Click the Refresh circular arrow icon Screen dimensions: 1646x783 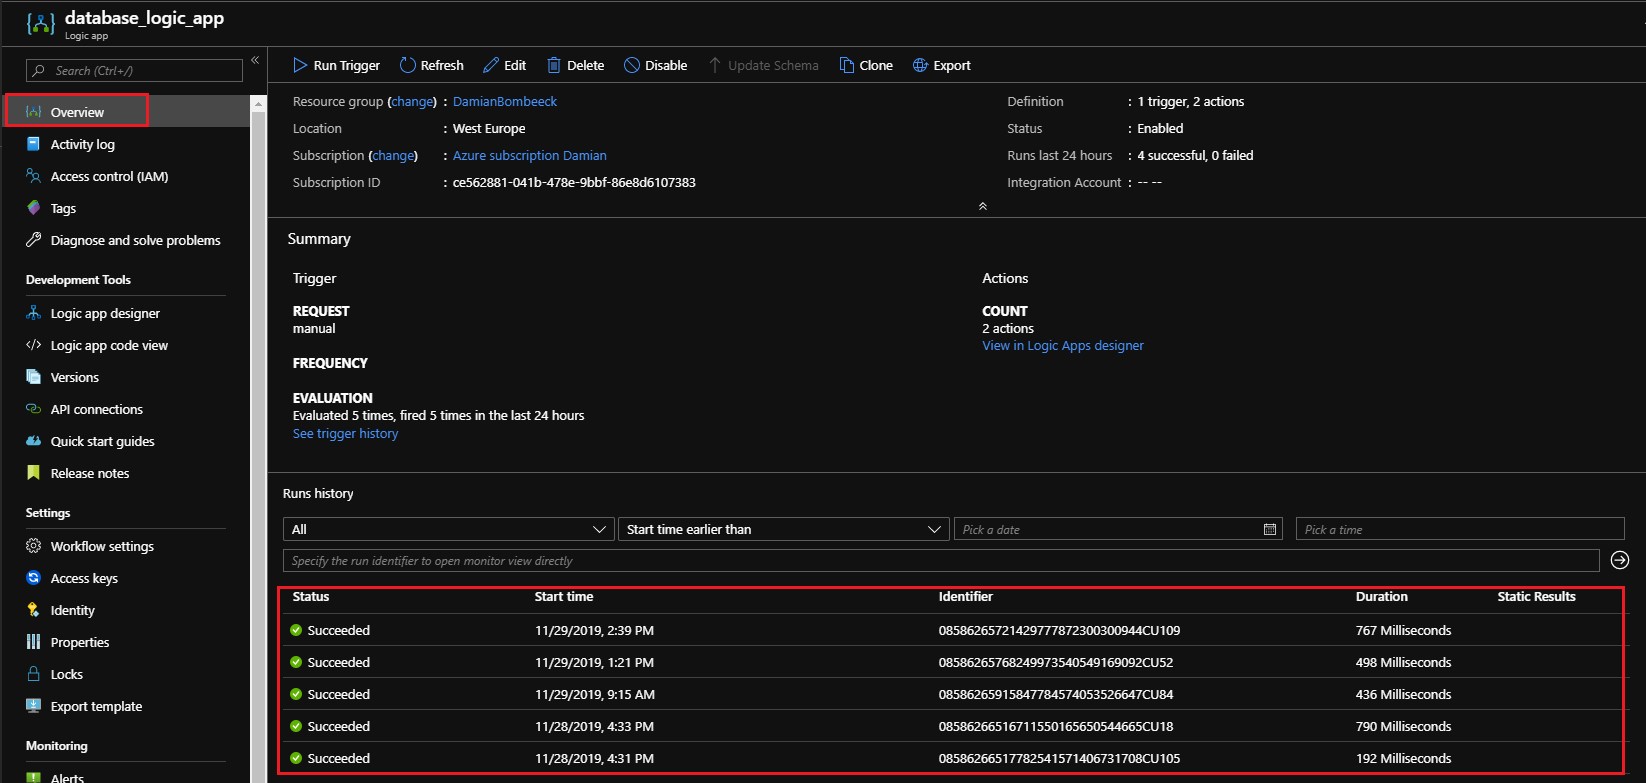click(407, 65)
